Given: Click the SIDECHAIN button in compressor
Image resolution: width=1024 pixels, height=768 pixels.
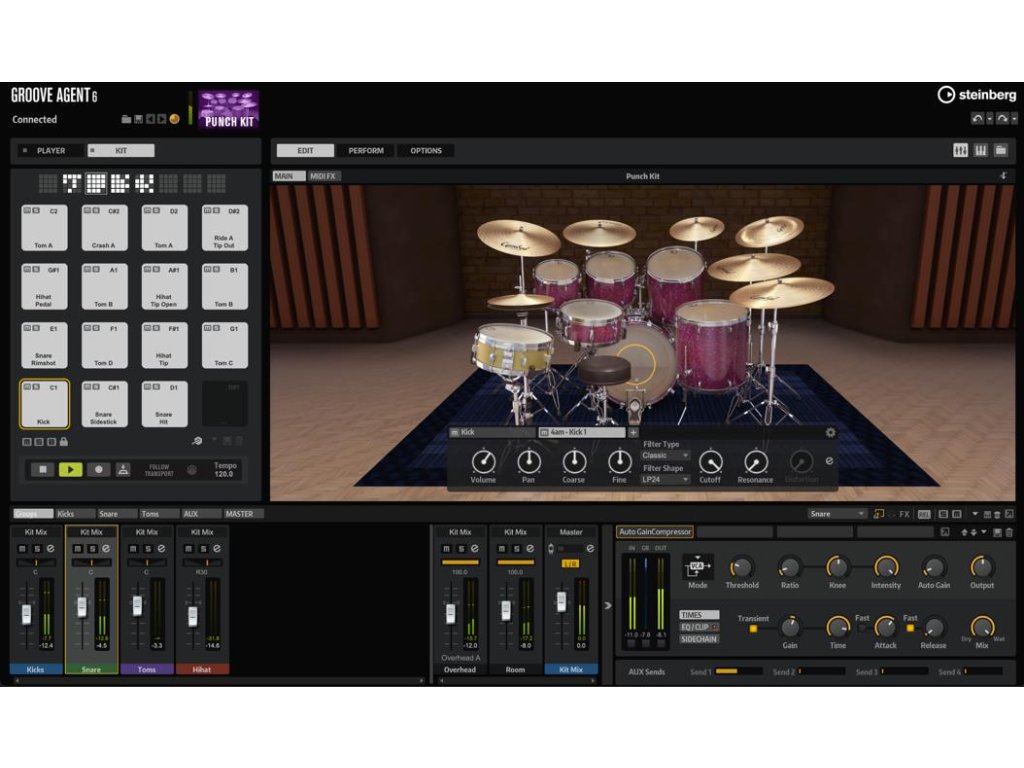Looking at the screenshot, I should click(699, 639).
